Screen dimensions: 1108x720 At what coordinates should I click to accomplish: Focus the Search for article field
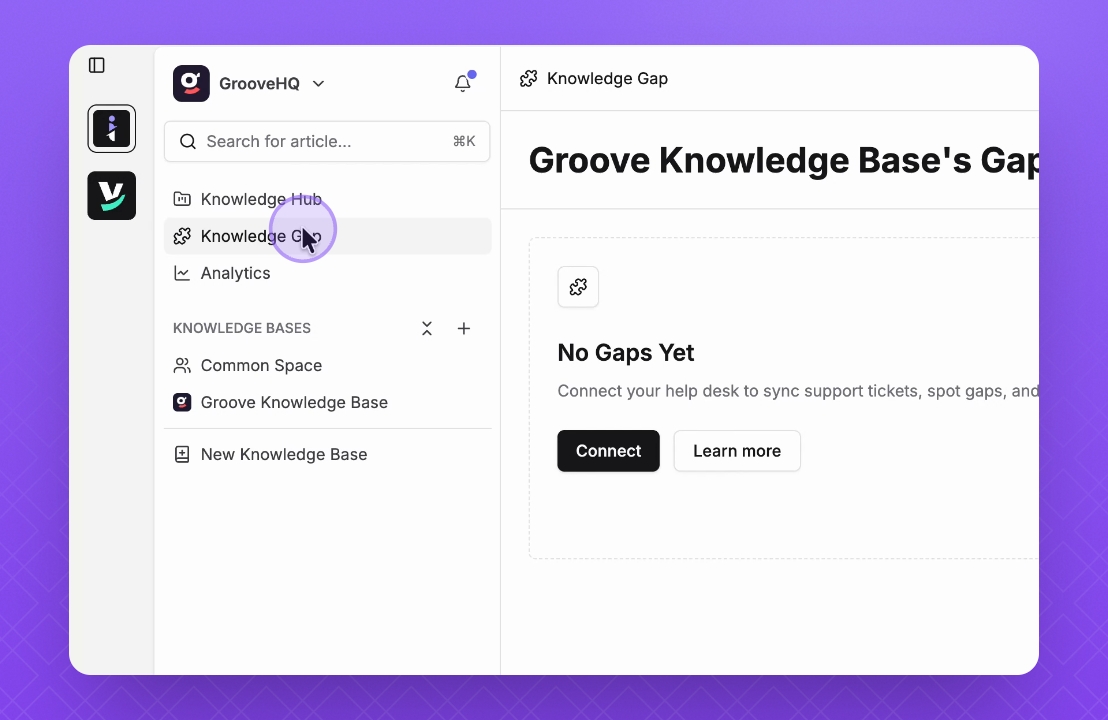pyautogui.click(x=327, y=141)
